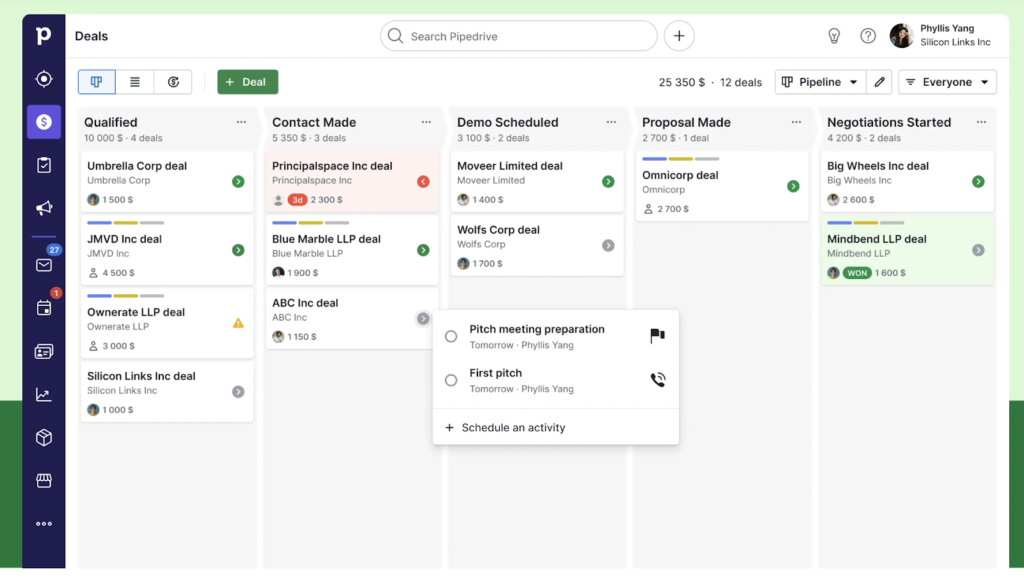Open the Activities calendar icon in sidebar
The width and height of the screenshot is (1024, 581).
click(43, 309)
